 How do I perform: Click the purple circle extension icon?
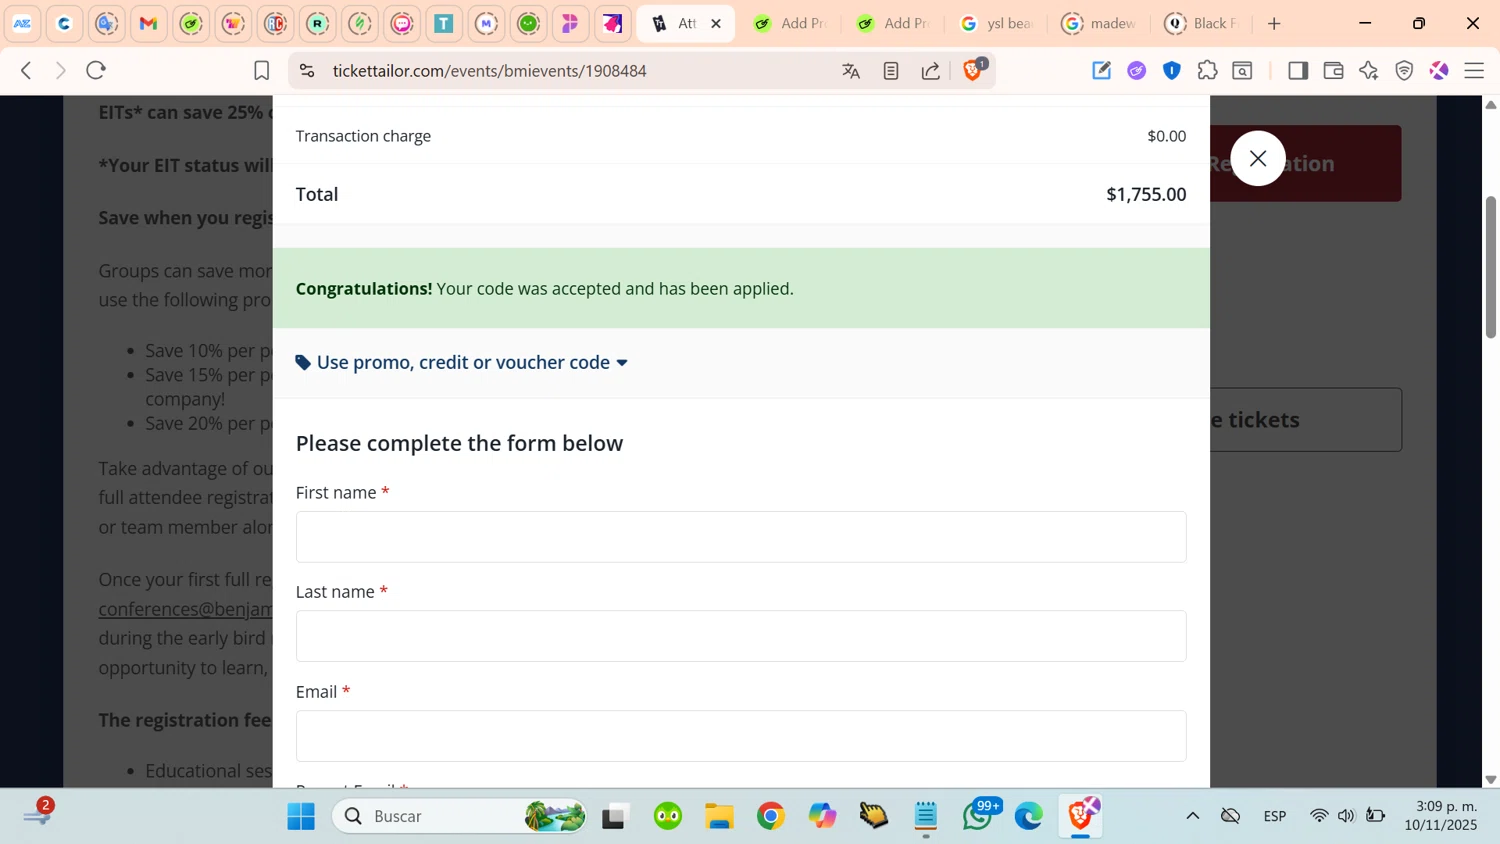pos(1137,71)
